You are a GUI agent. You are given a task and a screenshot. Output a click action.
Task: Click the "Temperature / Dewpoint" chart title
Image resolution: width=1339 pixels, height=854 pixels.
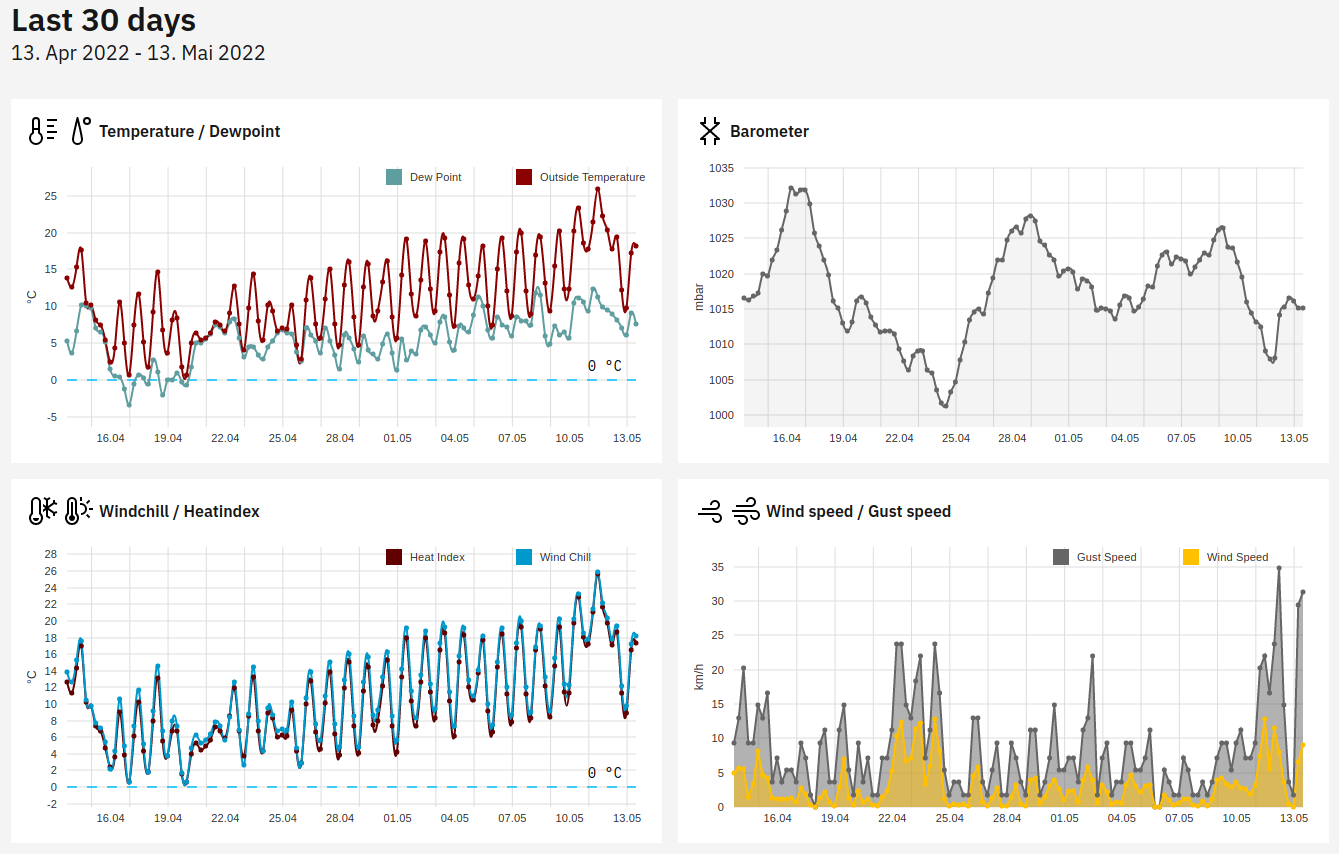point(189,131)
